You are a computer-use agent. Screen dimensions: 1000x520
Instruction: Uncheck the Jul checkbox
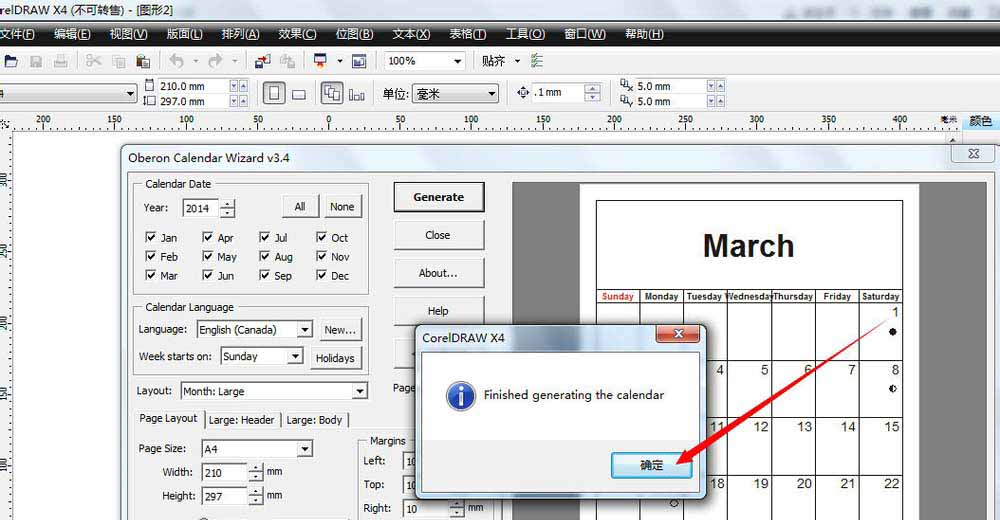[265, 237]
